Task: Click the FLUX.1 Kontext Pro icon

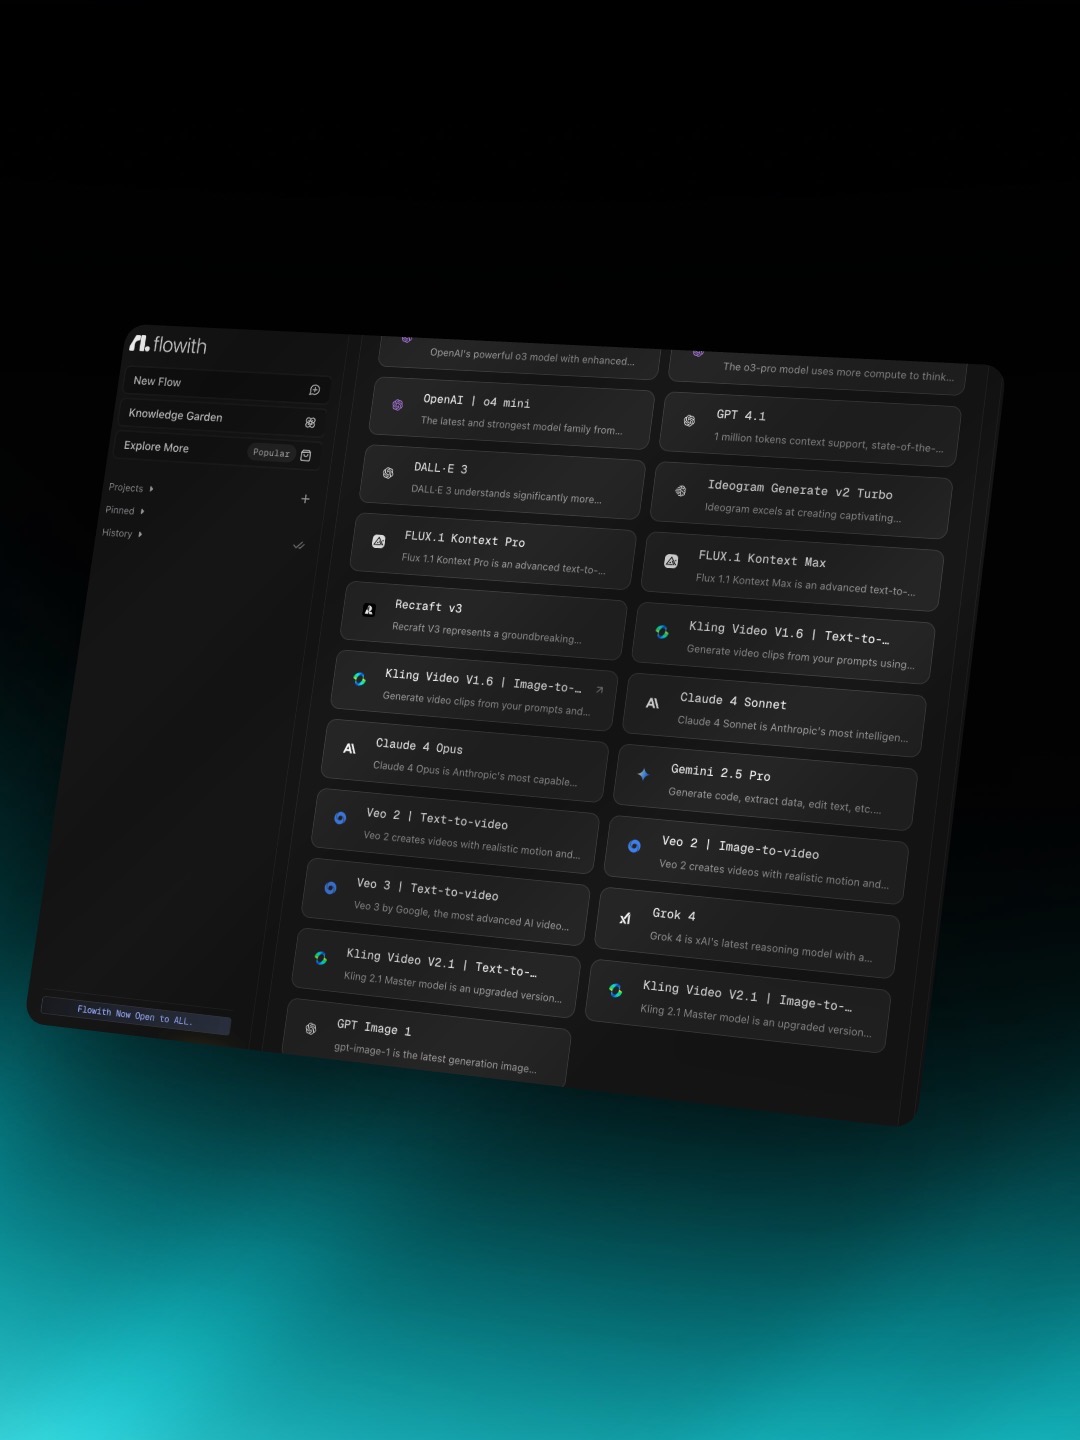Action: 378,541
